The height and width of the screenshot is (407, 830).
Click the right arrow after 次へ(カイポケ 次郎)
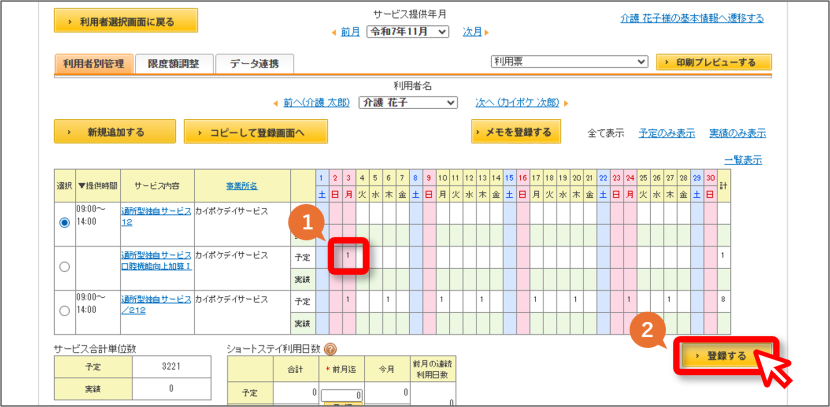tap(566, 103)
